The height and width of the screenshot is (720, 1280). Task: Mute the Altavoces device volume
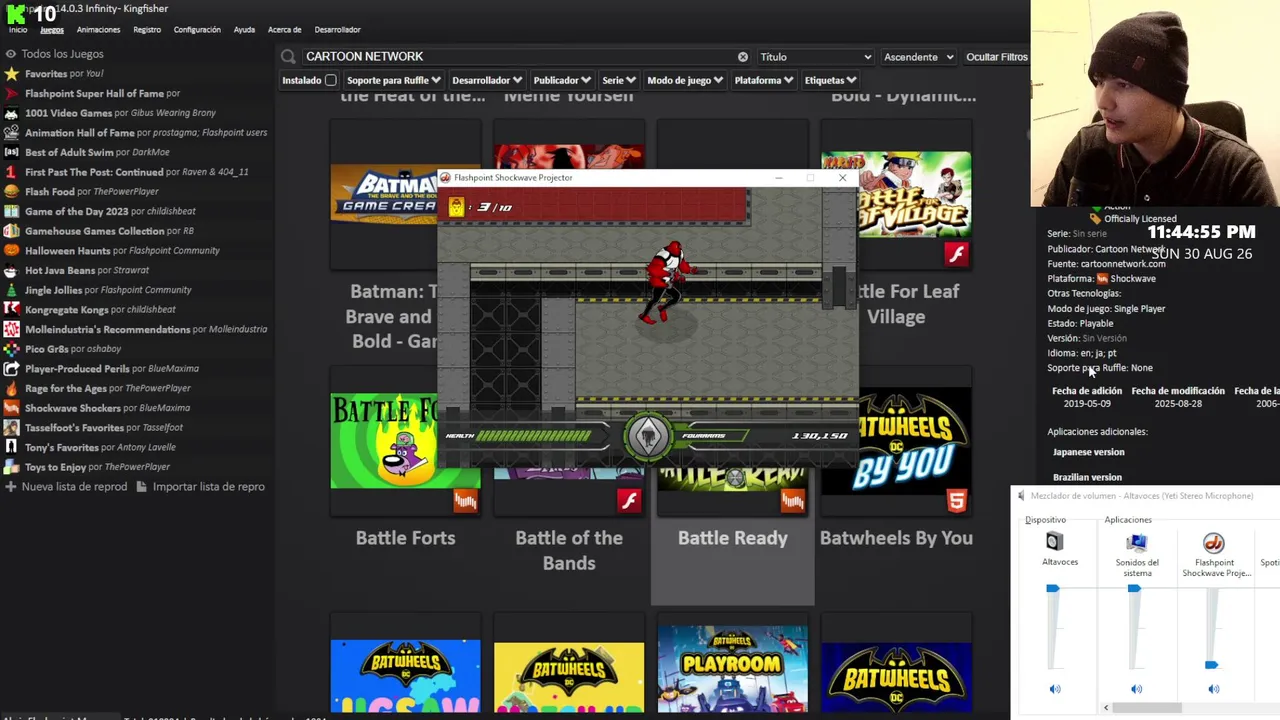(1055, 689)
